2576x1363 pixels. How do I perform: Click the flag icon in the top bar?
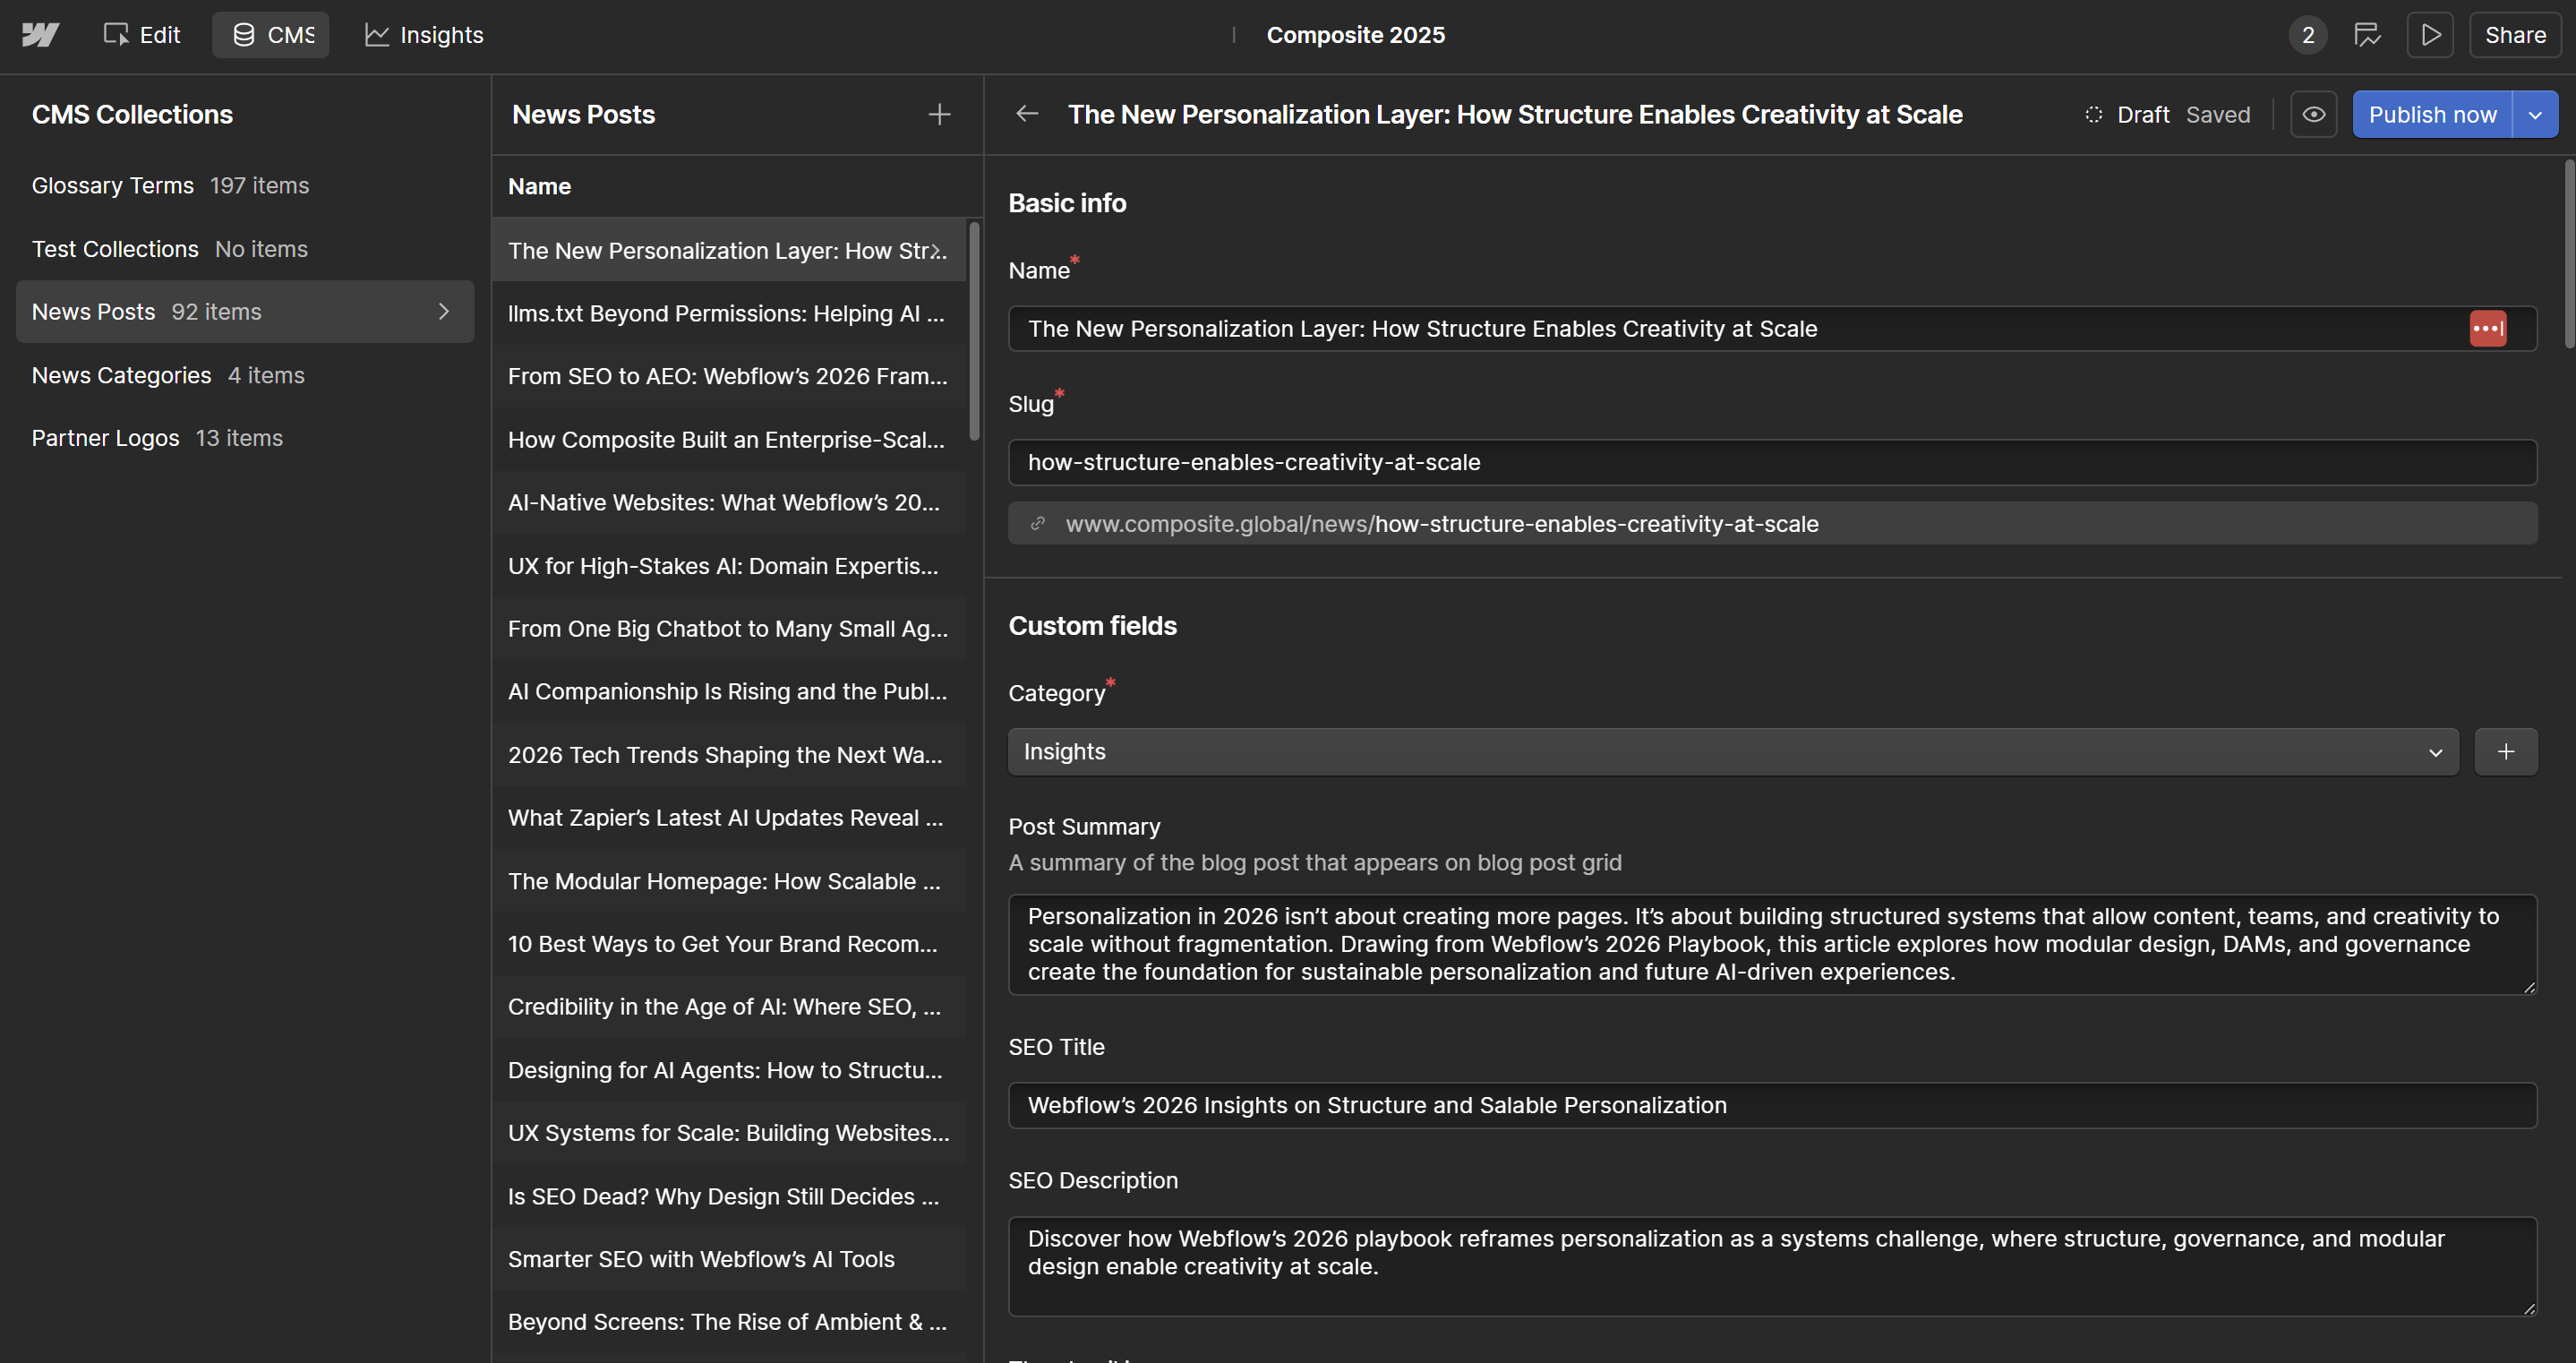pyautogui.click(x=2368, y=35)
